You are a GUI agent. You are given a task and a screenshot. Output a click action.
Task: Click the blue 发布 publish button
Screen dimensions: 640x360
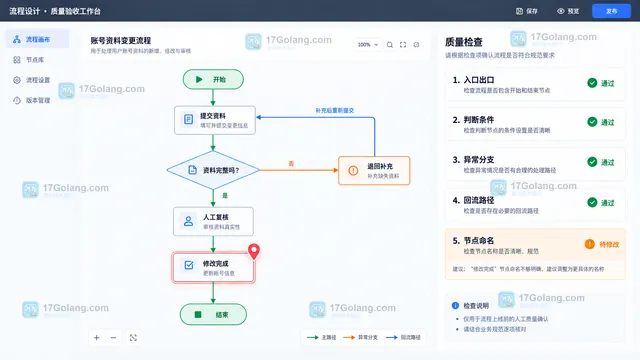(x=611, y=11)
